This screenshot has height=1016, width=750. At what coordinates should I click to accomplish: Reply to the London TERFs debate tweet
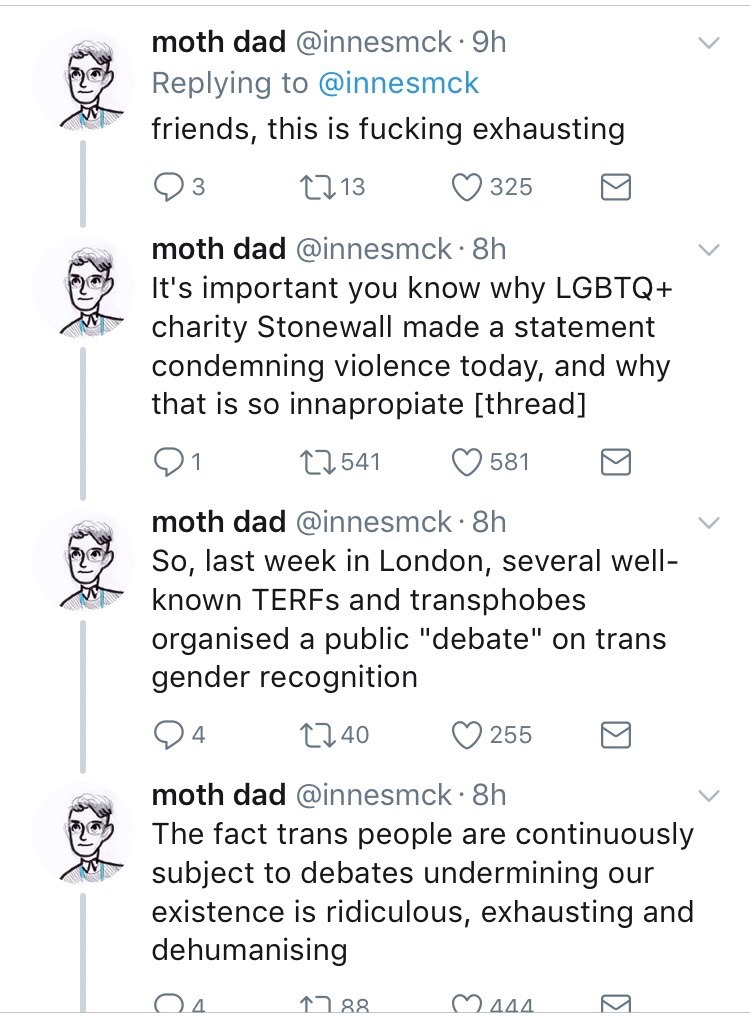click(167, 735)
